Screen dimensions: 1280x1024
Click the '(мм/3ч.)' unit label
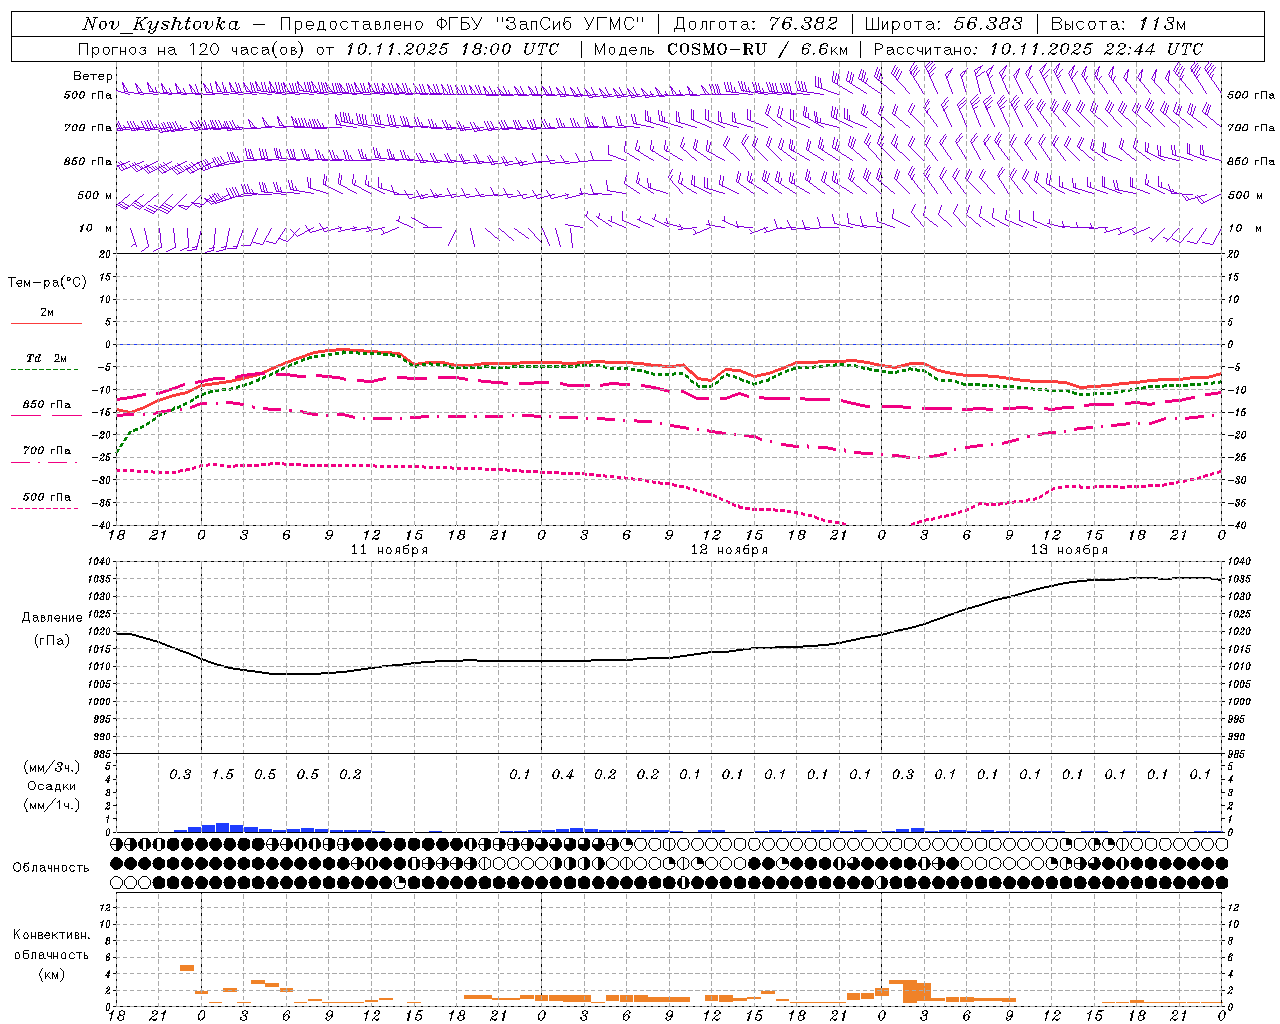point(51,767)
